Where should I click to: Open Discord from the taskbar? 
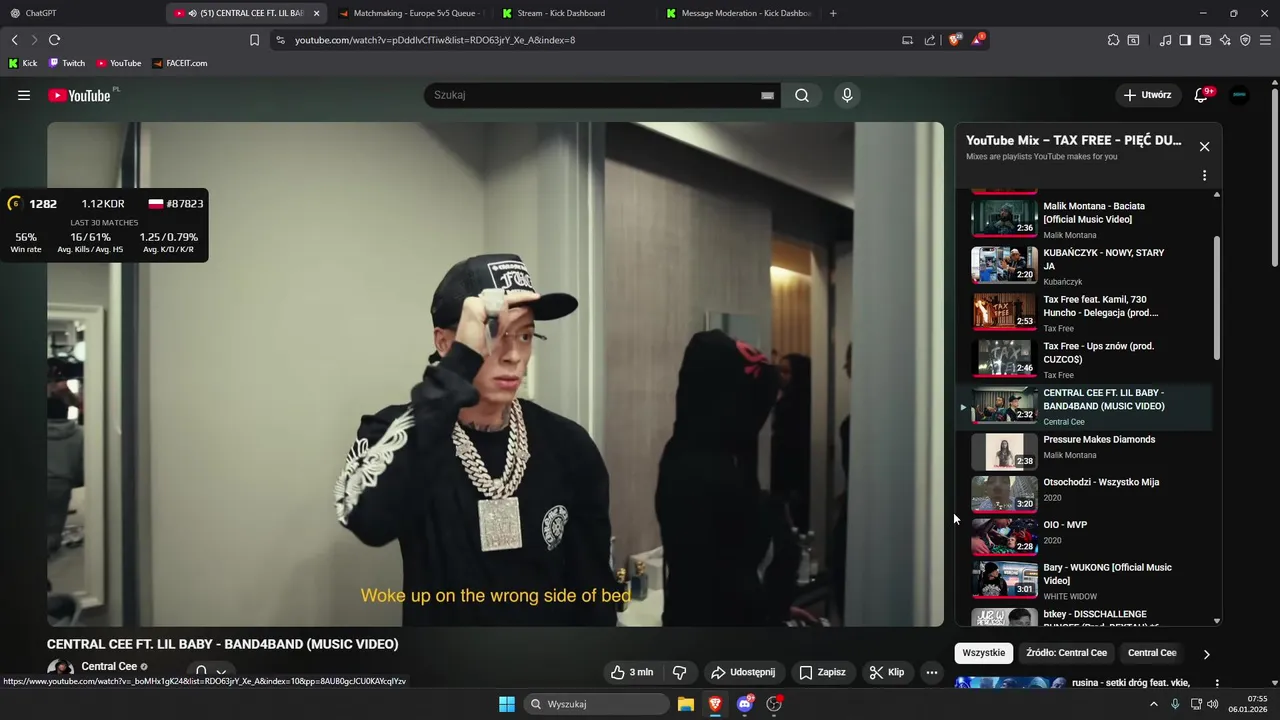(745, 704)
